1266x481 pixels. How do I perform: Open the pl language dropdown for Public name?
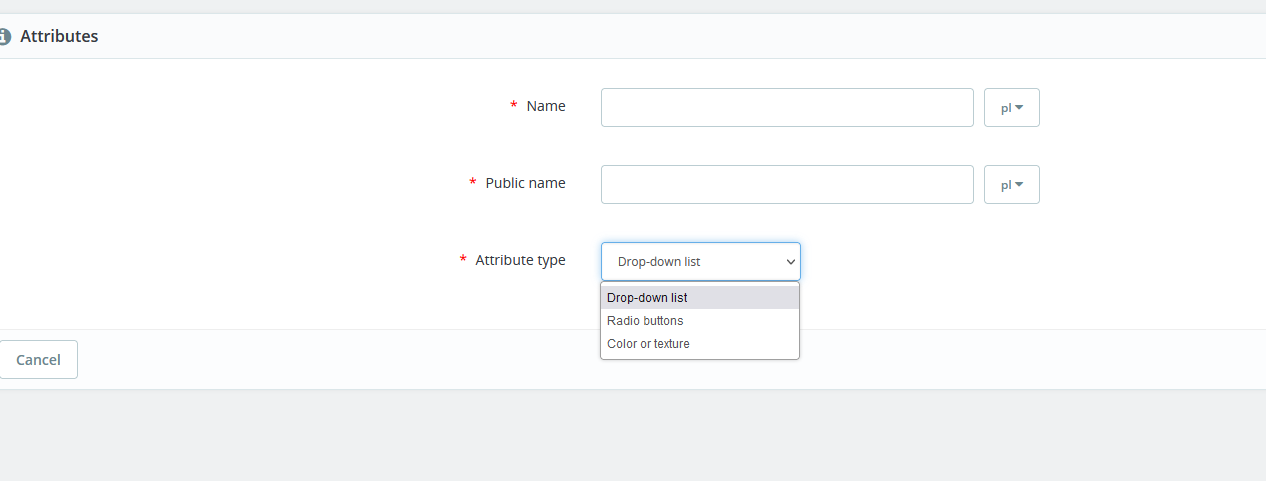(x=1012, y=185)
